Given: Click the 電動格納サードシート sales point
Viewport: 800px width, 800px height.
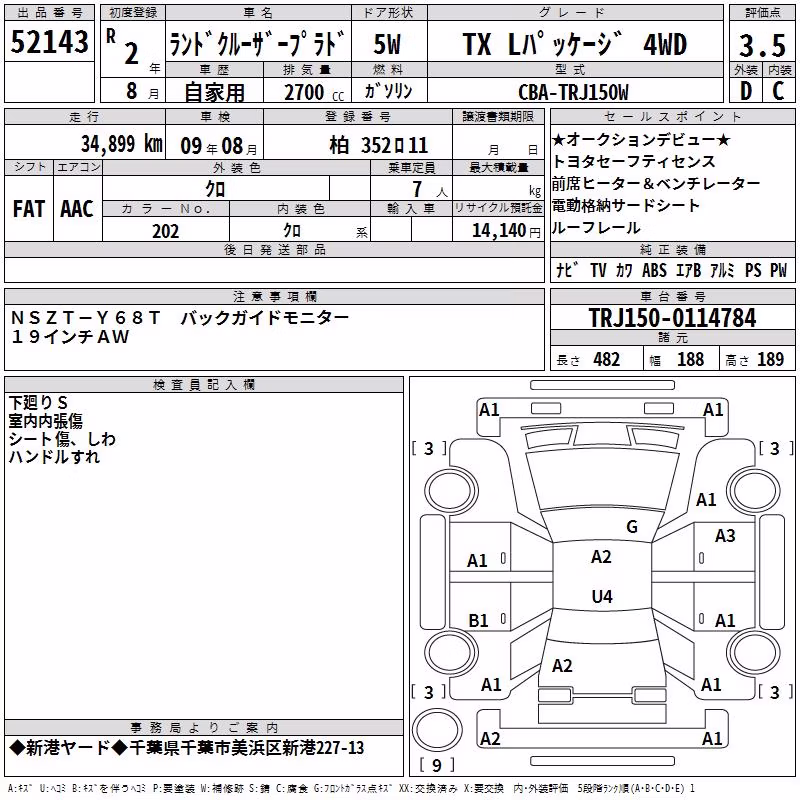Looking at the screenshot, I should click(x=626, y=205).
